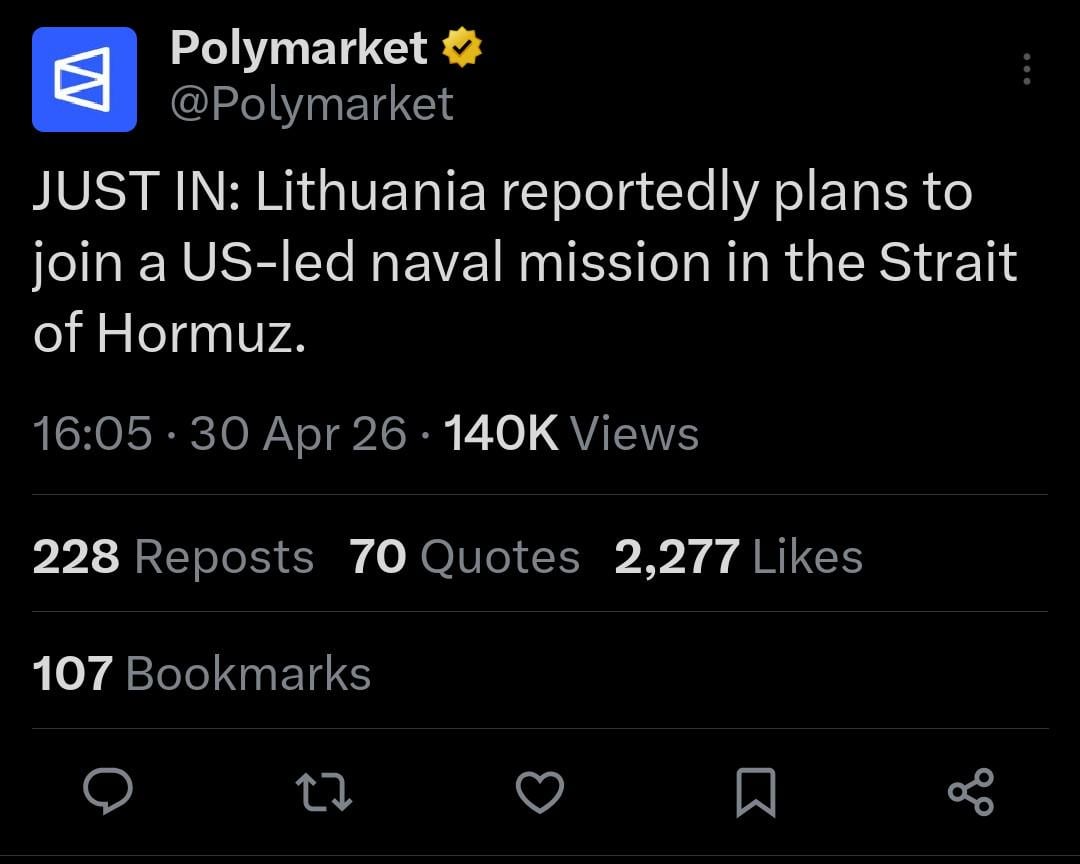This screenshot has height=864, width=1080.
Task: Like the tweet with the heart icon
Action: click(x=540, y=792)
